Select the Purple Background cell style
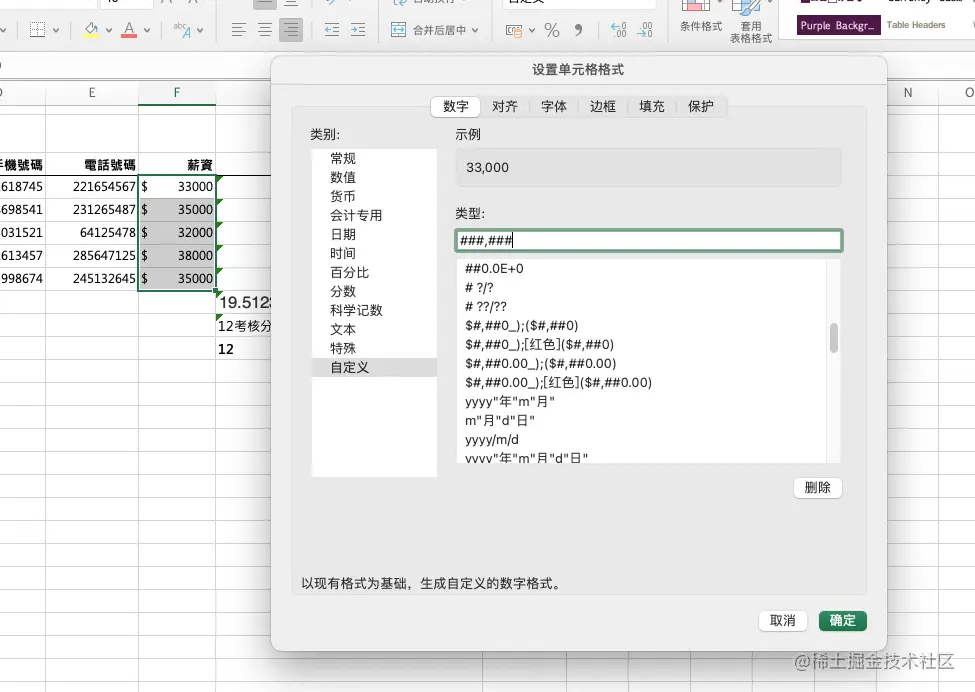 click(x=838, y=25)
